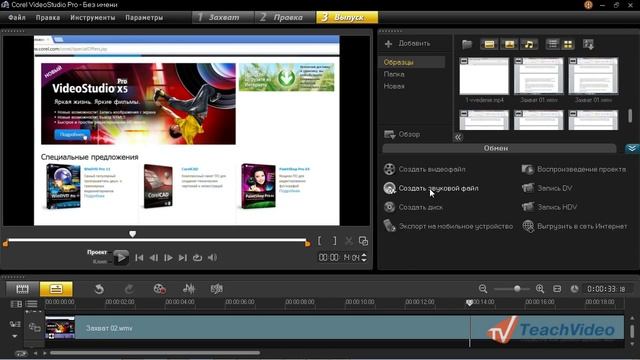Play the project in preview
Screen dimensions: 640x360
pyautogui.click(x=120, y=257)
